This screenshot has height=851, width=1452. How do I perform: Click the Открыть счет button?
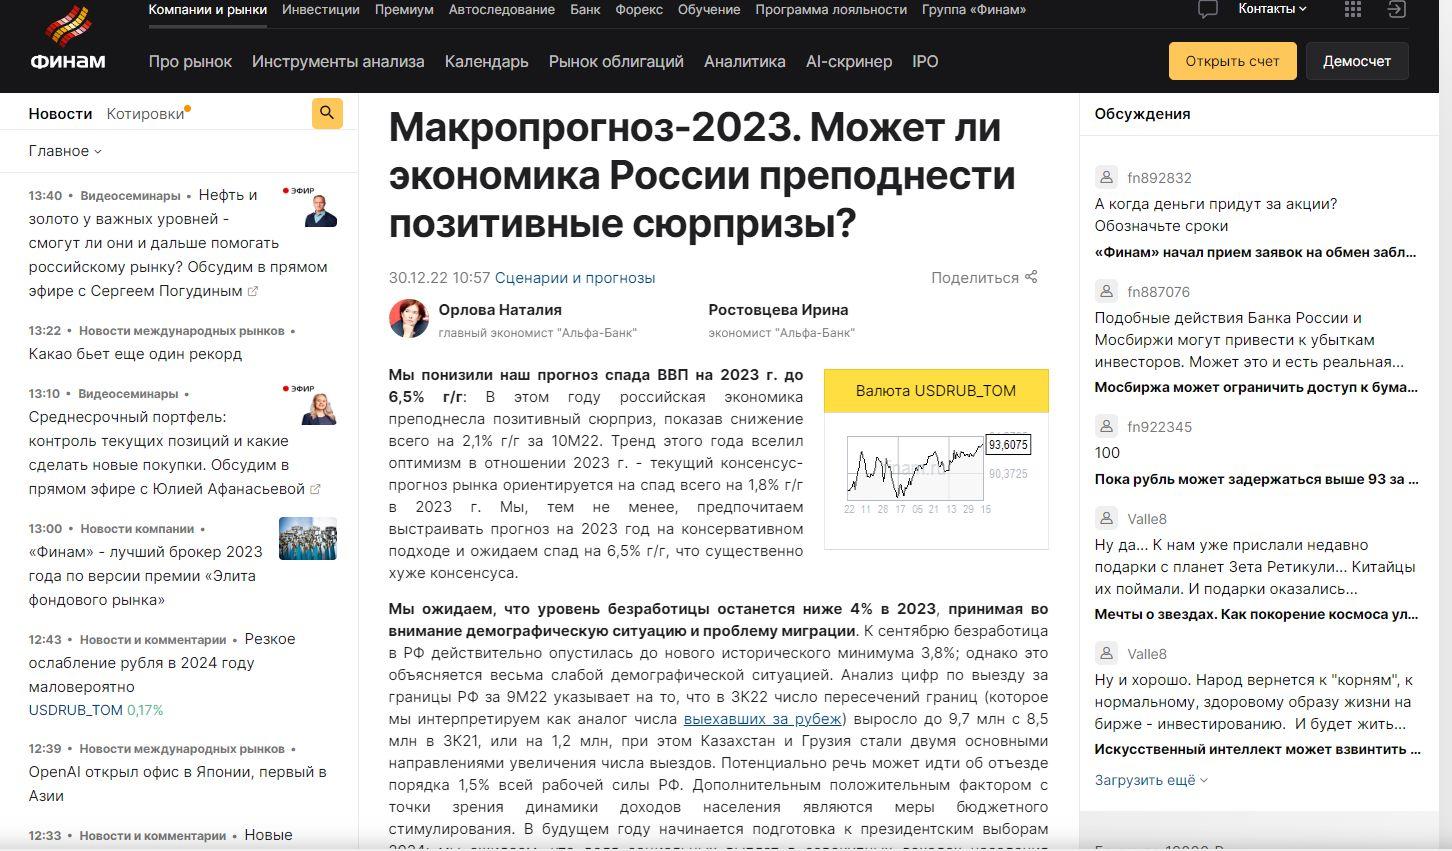coord(1232,61)
